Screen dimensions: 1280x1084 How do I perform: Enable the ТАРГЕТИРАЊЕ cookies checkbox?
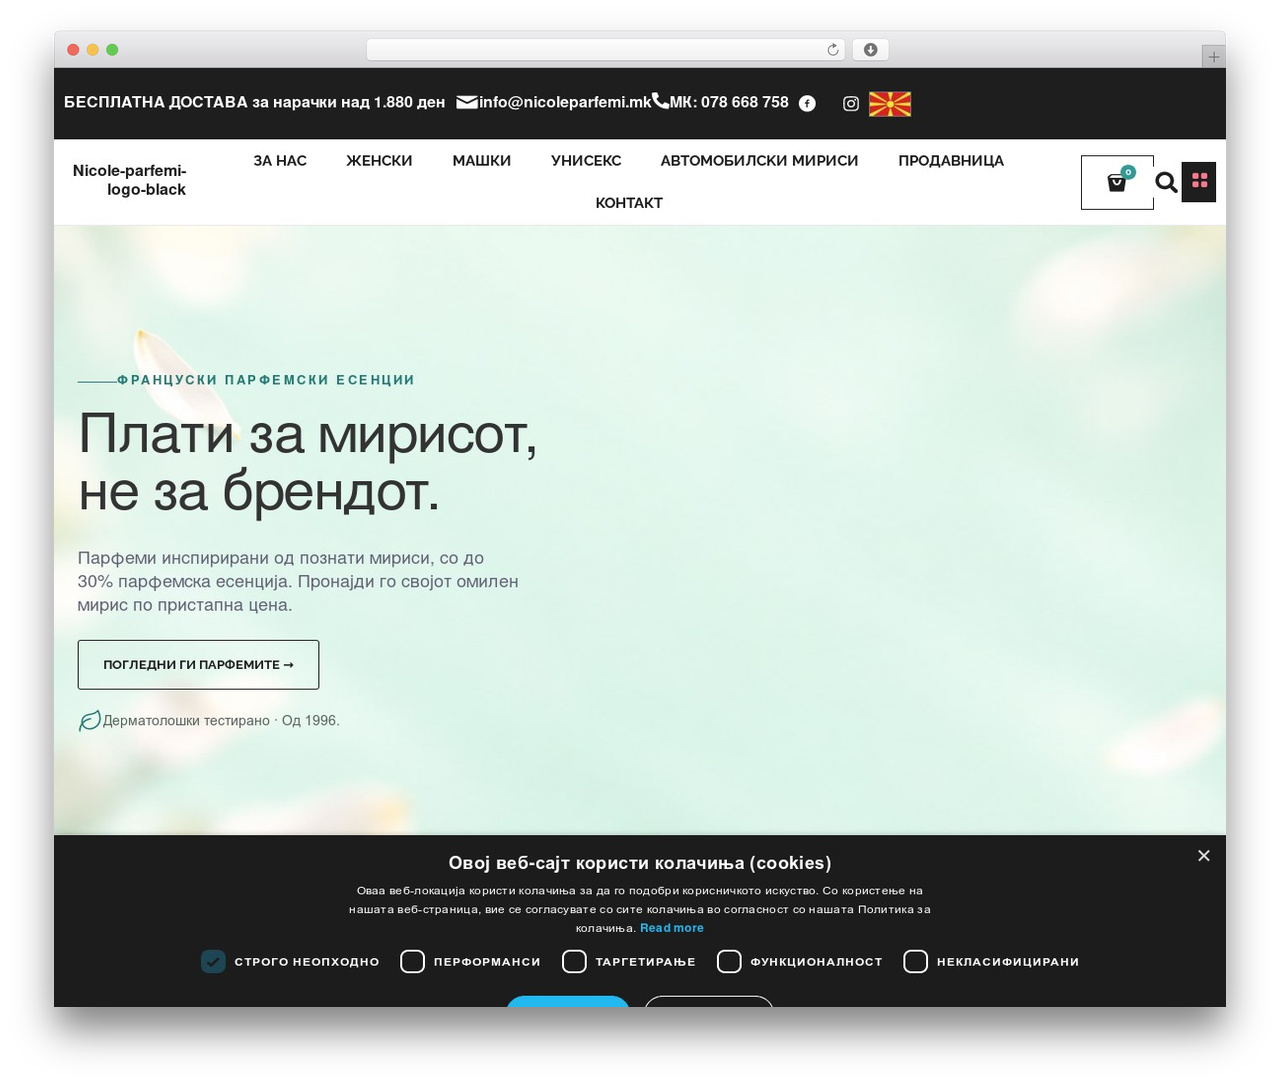point(574,961)
